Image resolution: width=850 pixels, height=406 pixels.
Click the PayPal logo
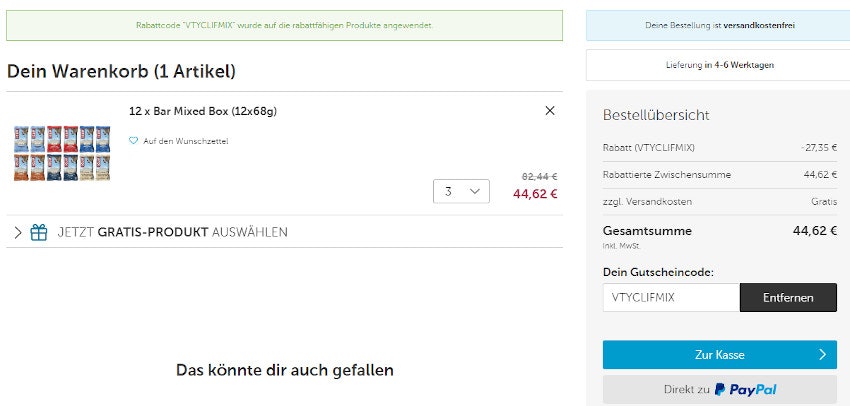746,390
